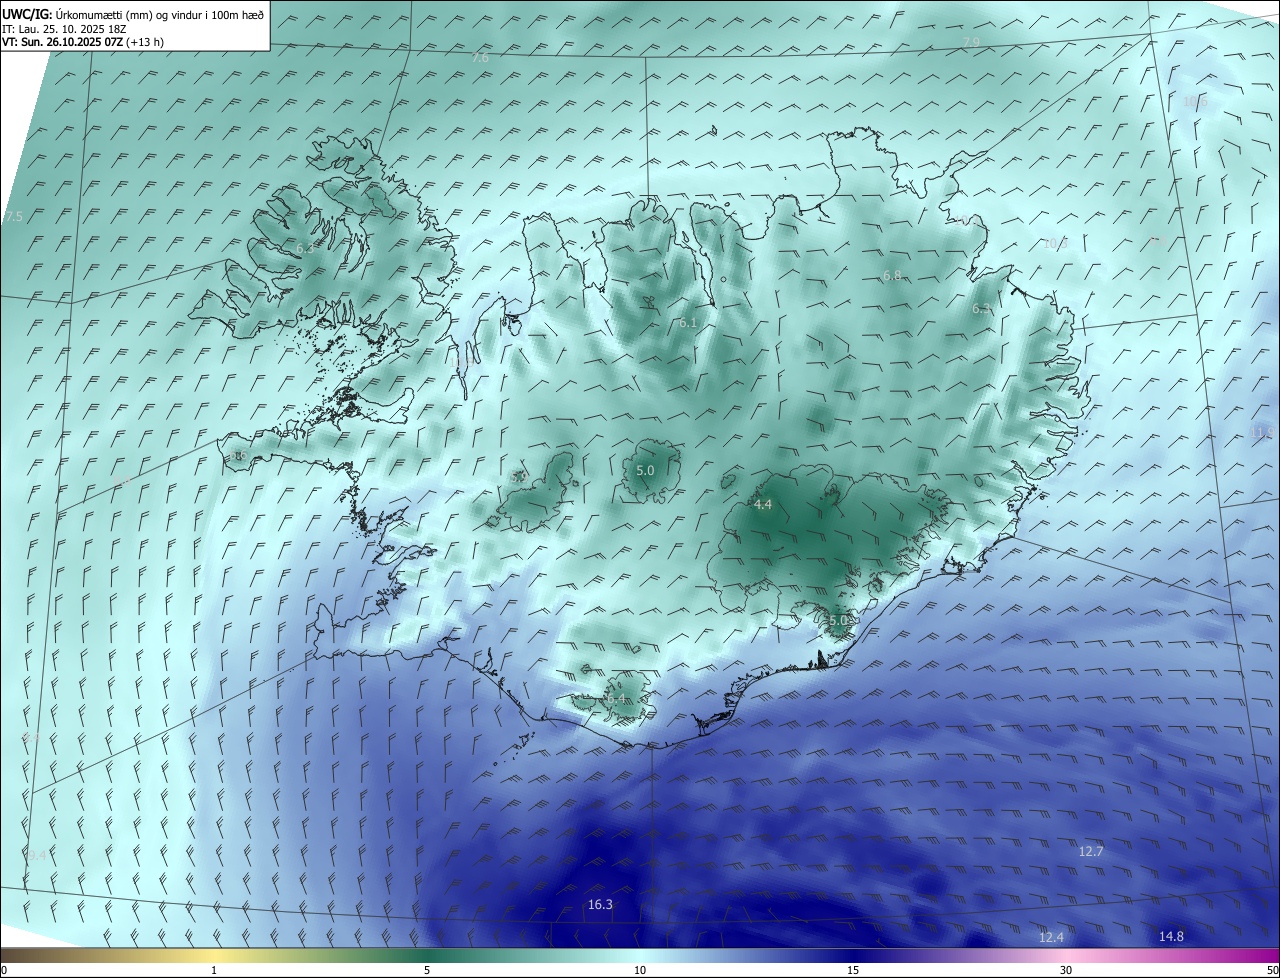Click the color scale label 0
This screenshot has height=978, width=1280.
tap(4, 970)
